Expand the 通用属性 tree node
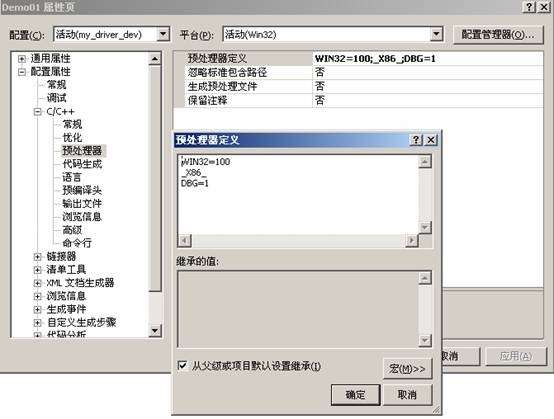554x419 pixels. (x=22, y=59)
